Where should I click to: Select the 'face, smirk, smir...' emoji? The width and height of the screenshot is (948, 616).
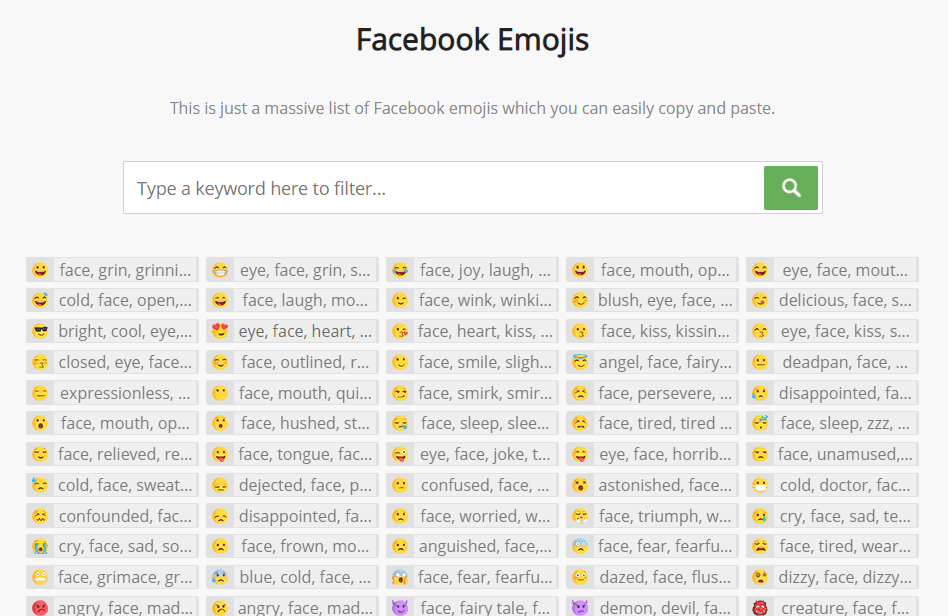tap(472, 393)
